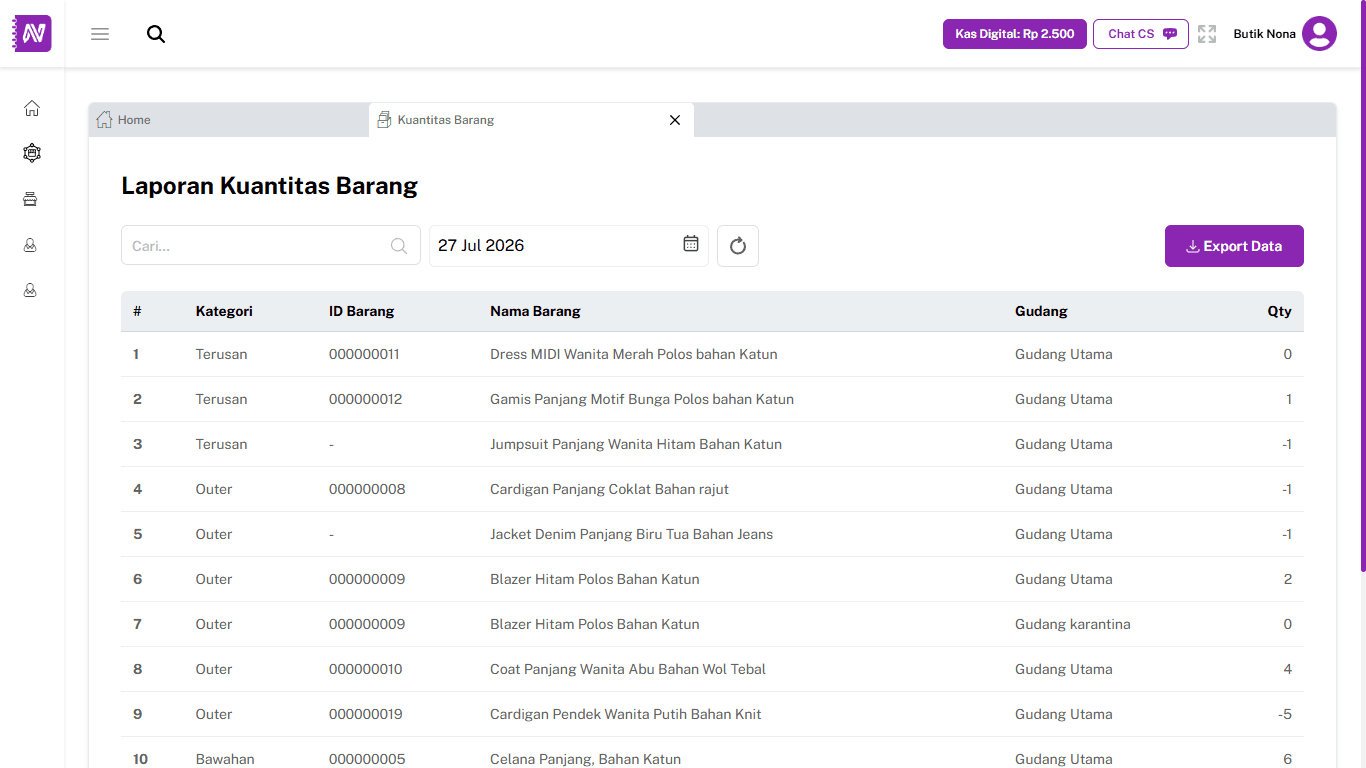Select Cardigan Pendek Wanita Putih row
Screen dimensions: 1366x768
coord(712,714)
